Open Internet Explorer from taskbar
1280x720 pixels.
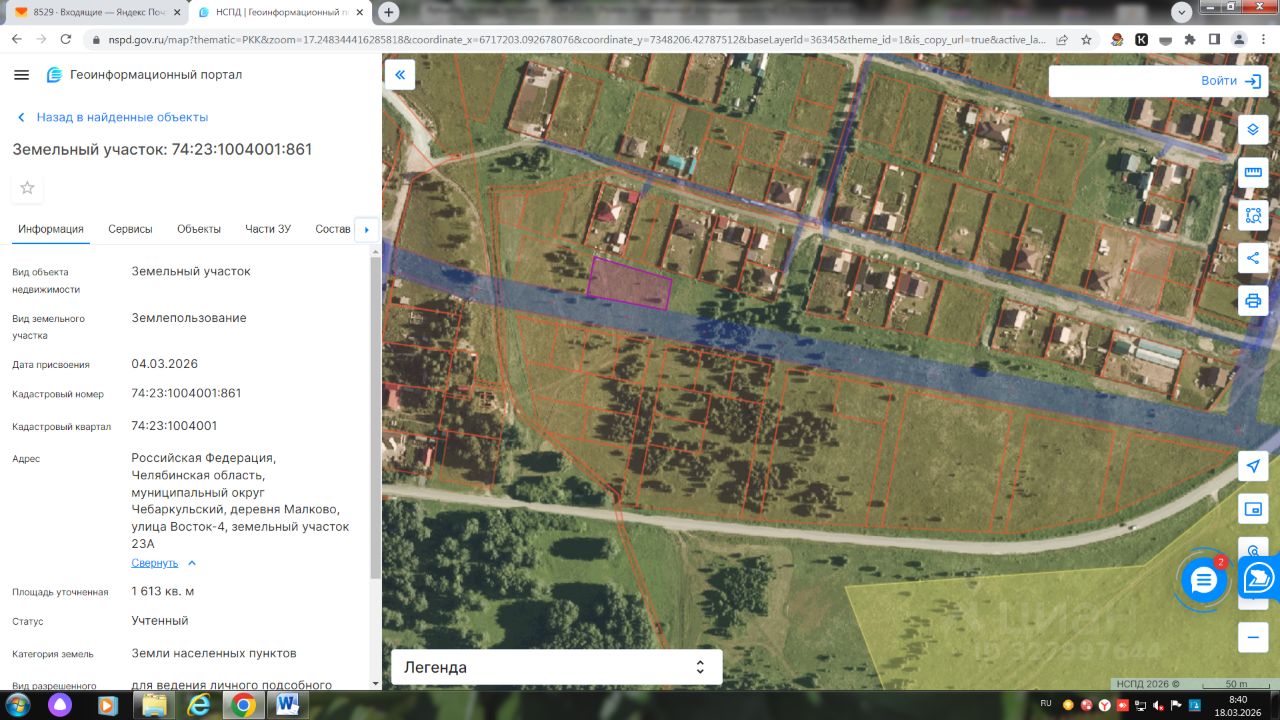(x=199, y=705)
